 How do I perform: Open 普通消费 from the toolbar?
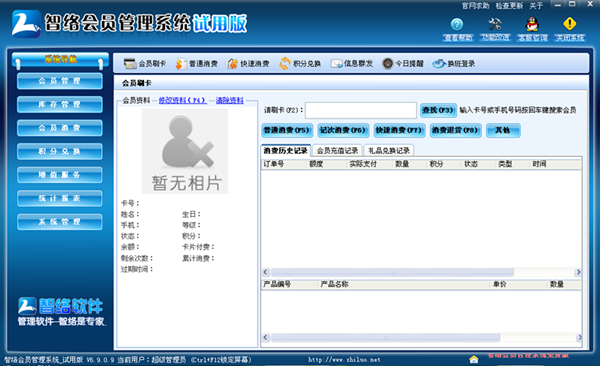click(196, 64)
